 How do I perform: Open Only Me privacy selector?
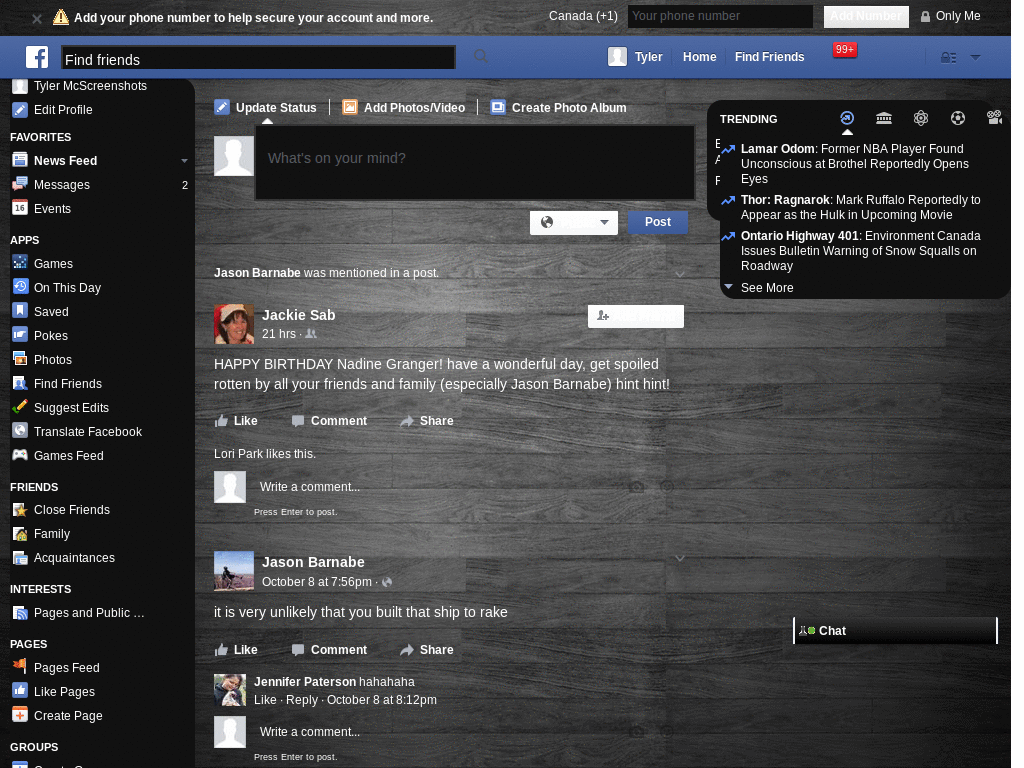950,16
